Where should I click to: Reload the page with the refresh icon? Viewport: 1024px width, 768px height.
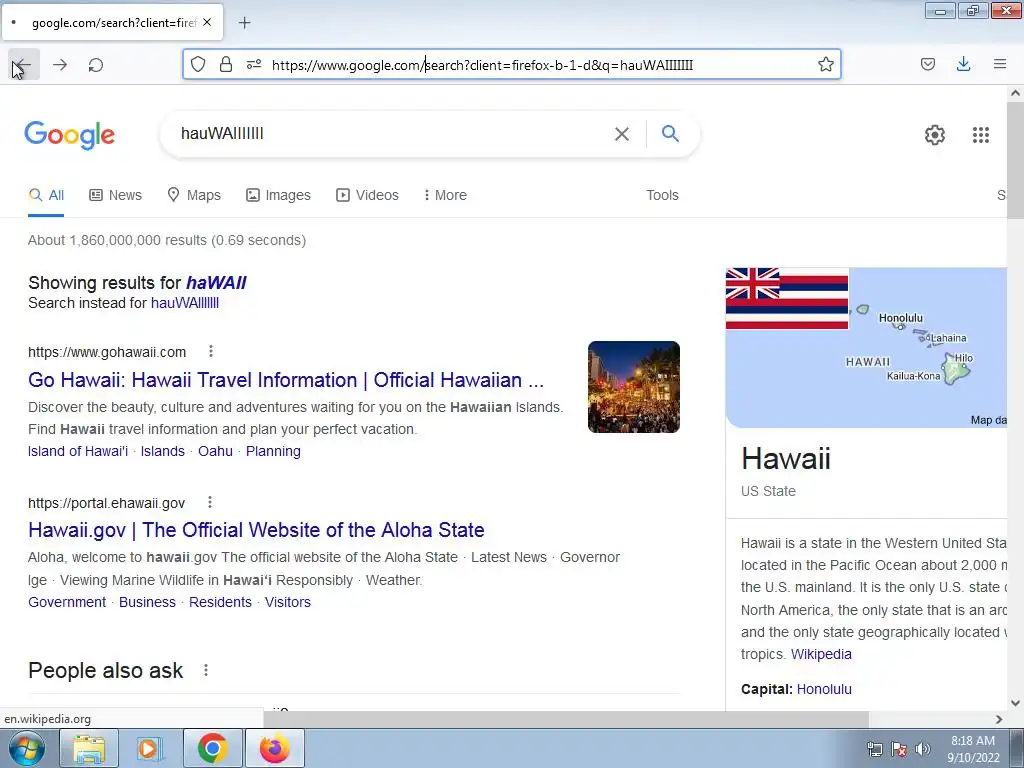pos(96,65)
